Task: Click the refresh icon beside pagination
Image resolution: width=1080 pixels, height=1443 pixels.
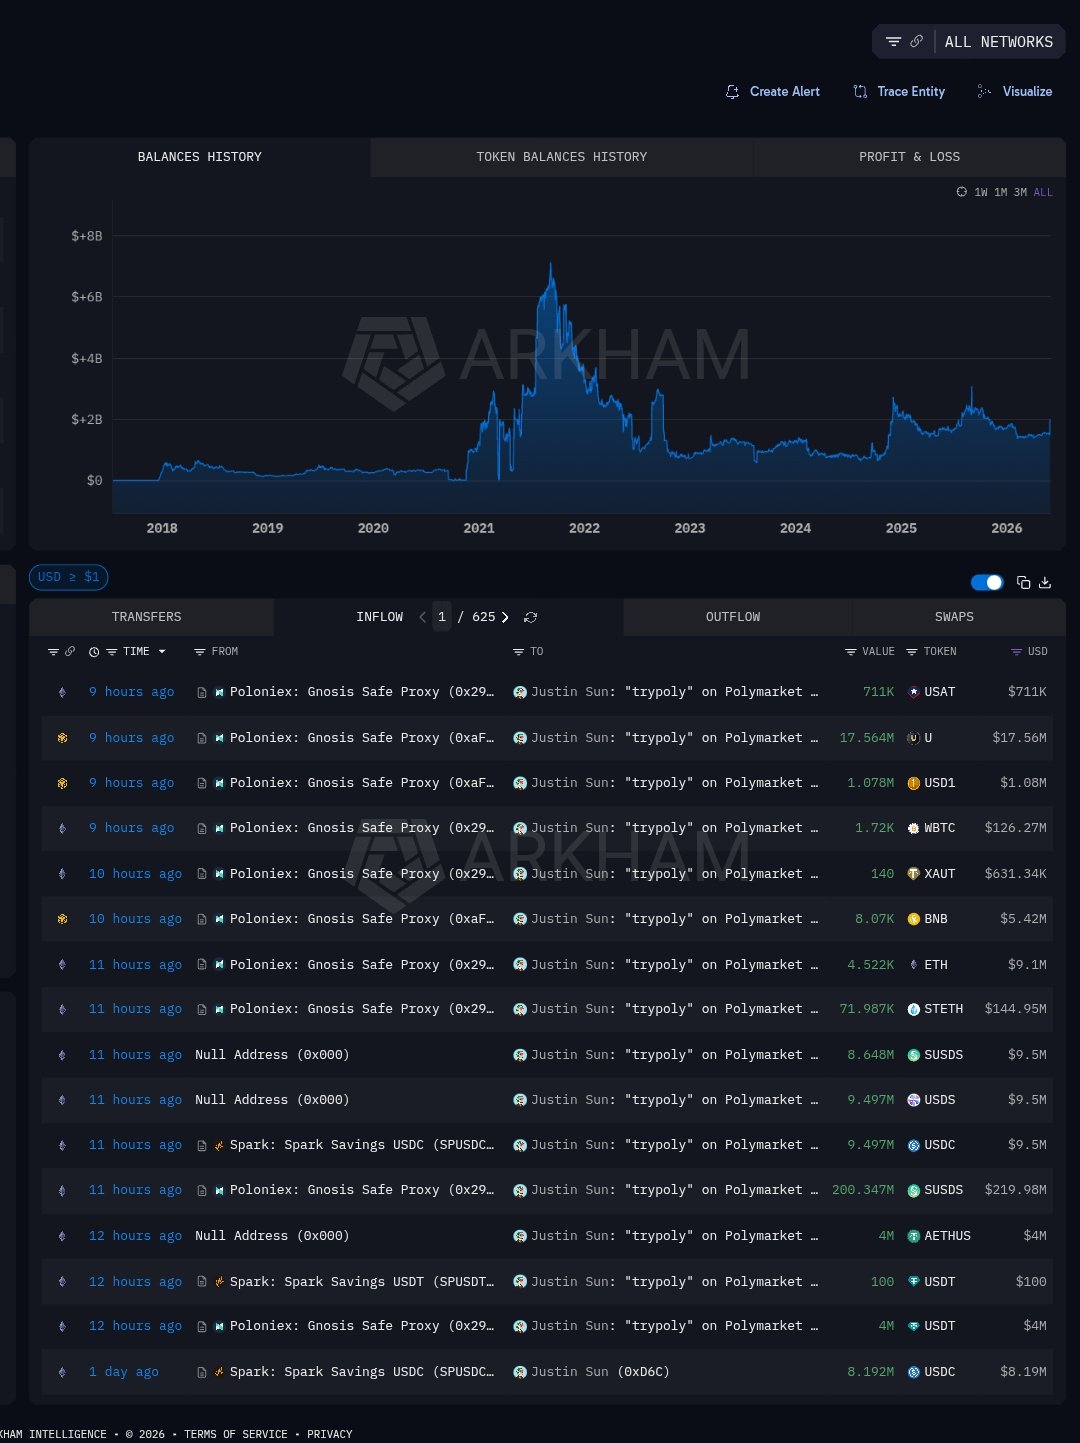Action: point(531,617)
